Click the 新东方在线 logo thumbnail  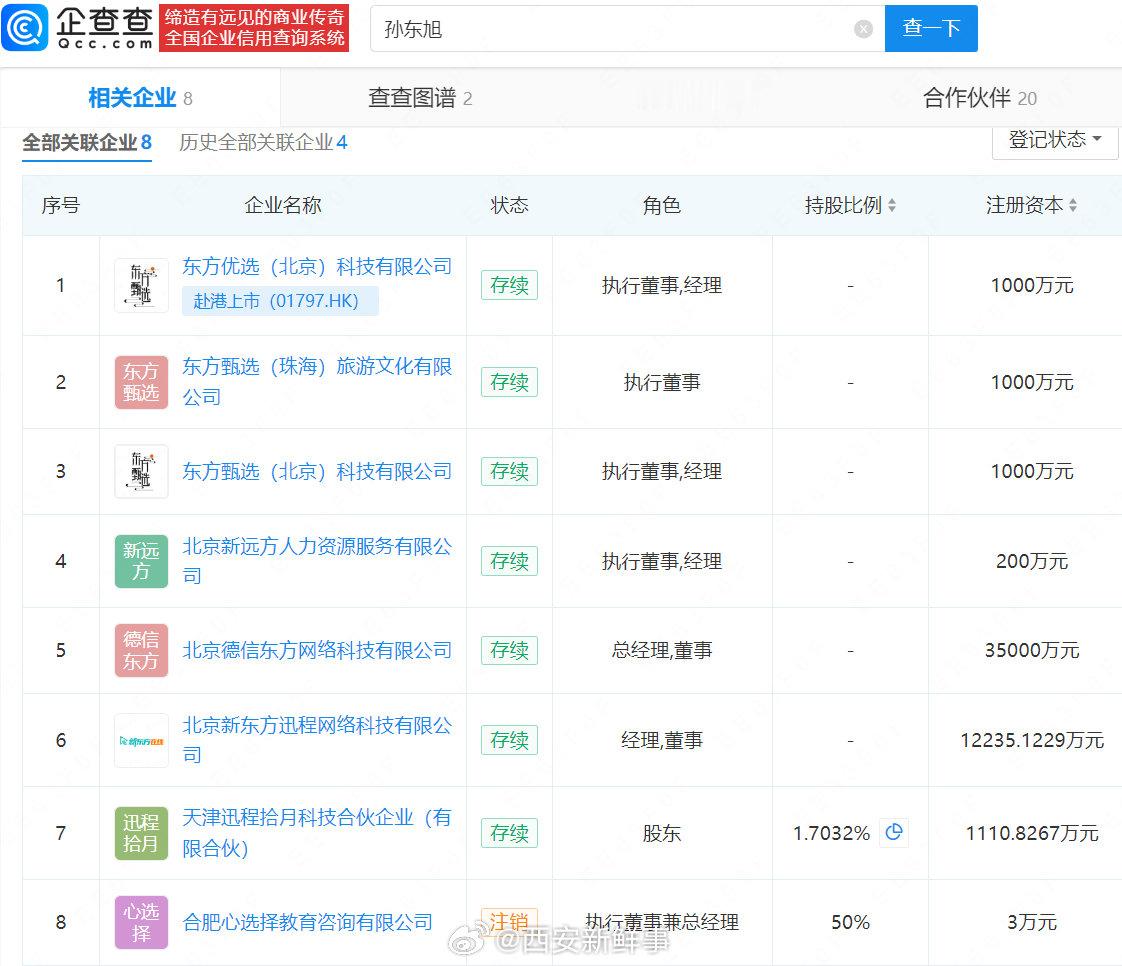coord(141,740)
